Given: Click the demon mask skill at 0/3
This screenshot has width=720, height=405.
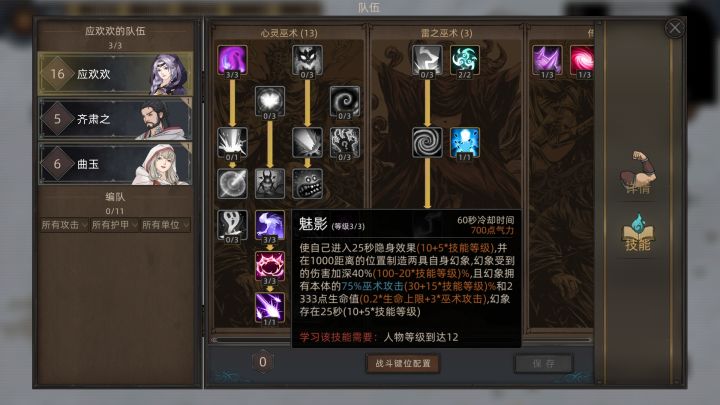Looking at the screenshot, I should tap(307, 60).
